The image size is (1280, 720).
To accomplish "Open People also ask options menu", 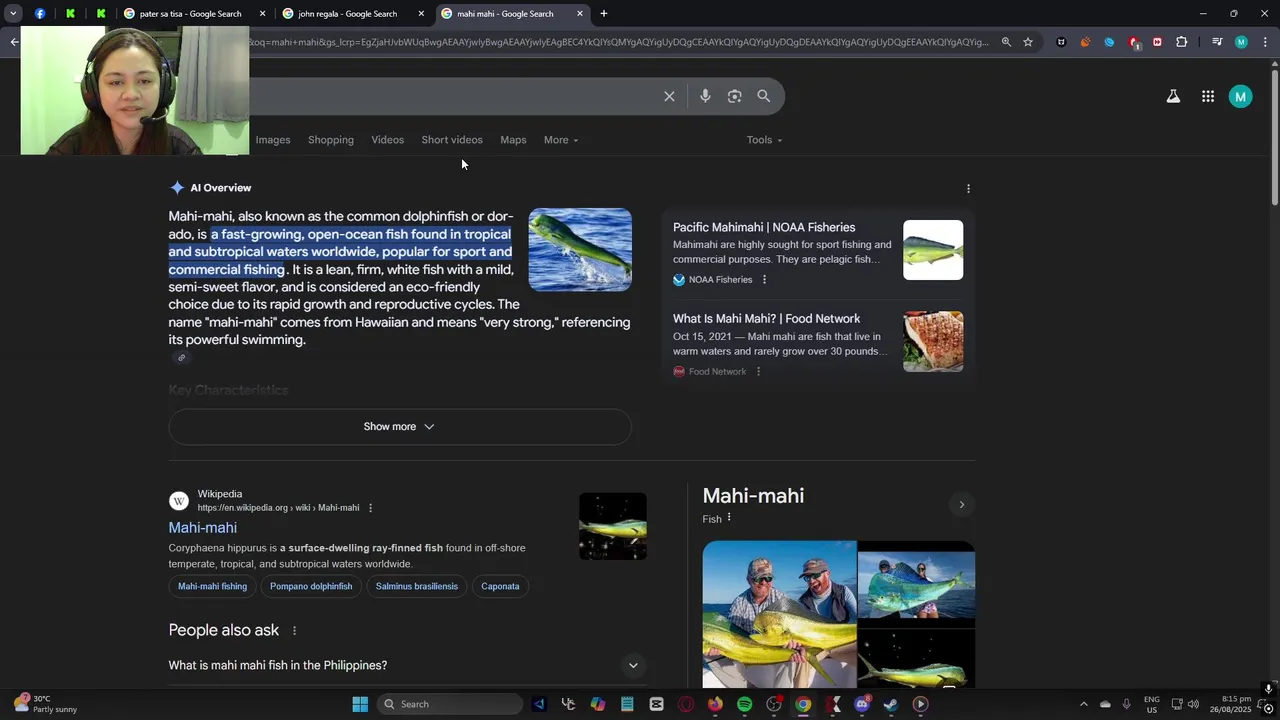I will click(x=294, y=631).
